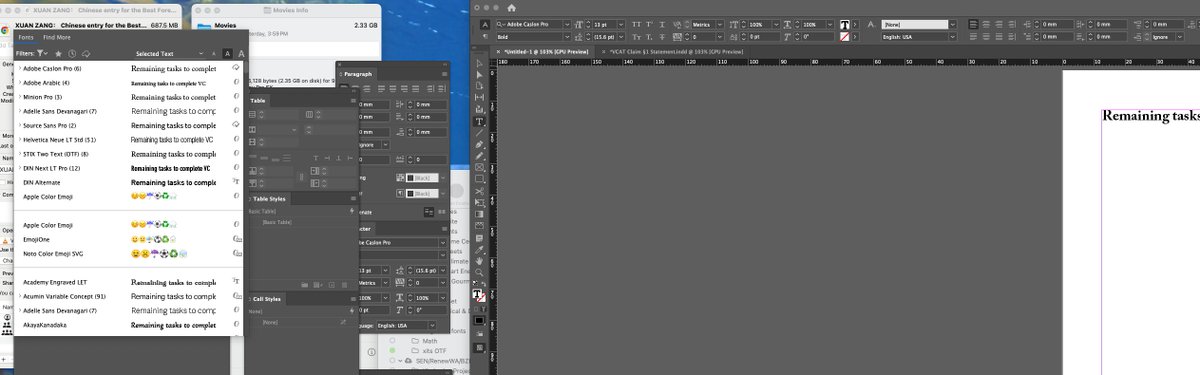Click the text fill color swatch in control bar
Image resolution: width=1200 pixels, height=375 pixels.
point(844,24)
